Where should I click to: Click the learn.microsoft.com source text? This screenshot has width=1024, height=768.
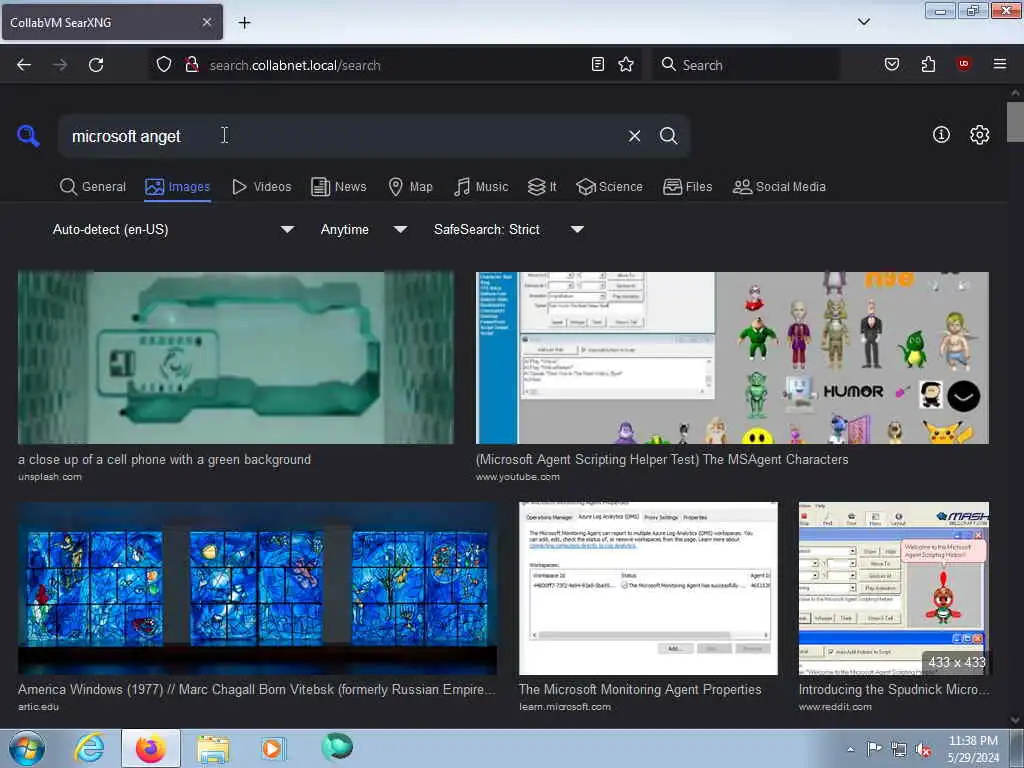[565, 707]
